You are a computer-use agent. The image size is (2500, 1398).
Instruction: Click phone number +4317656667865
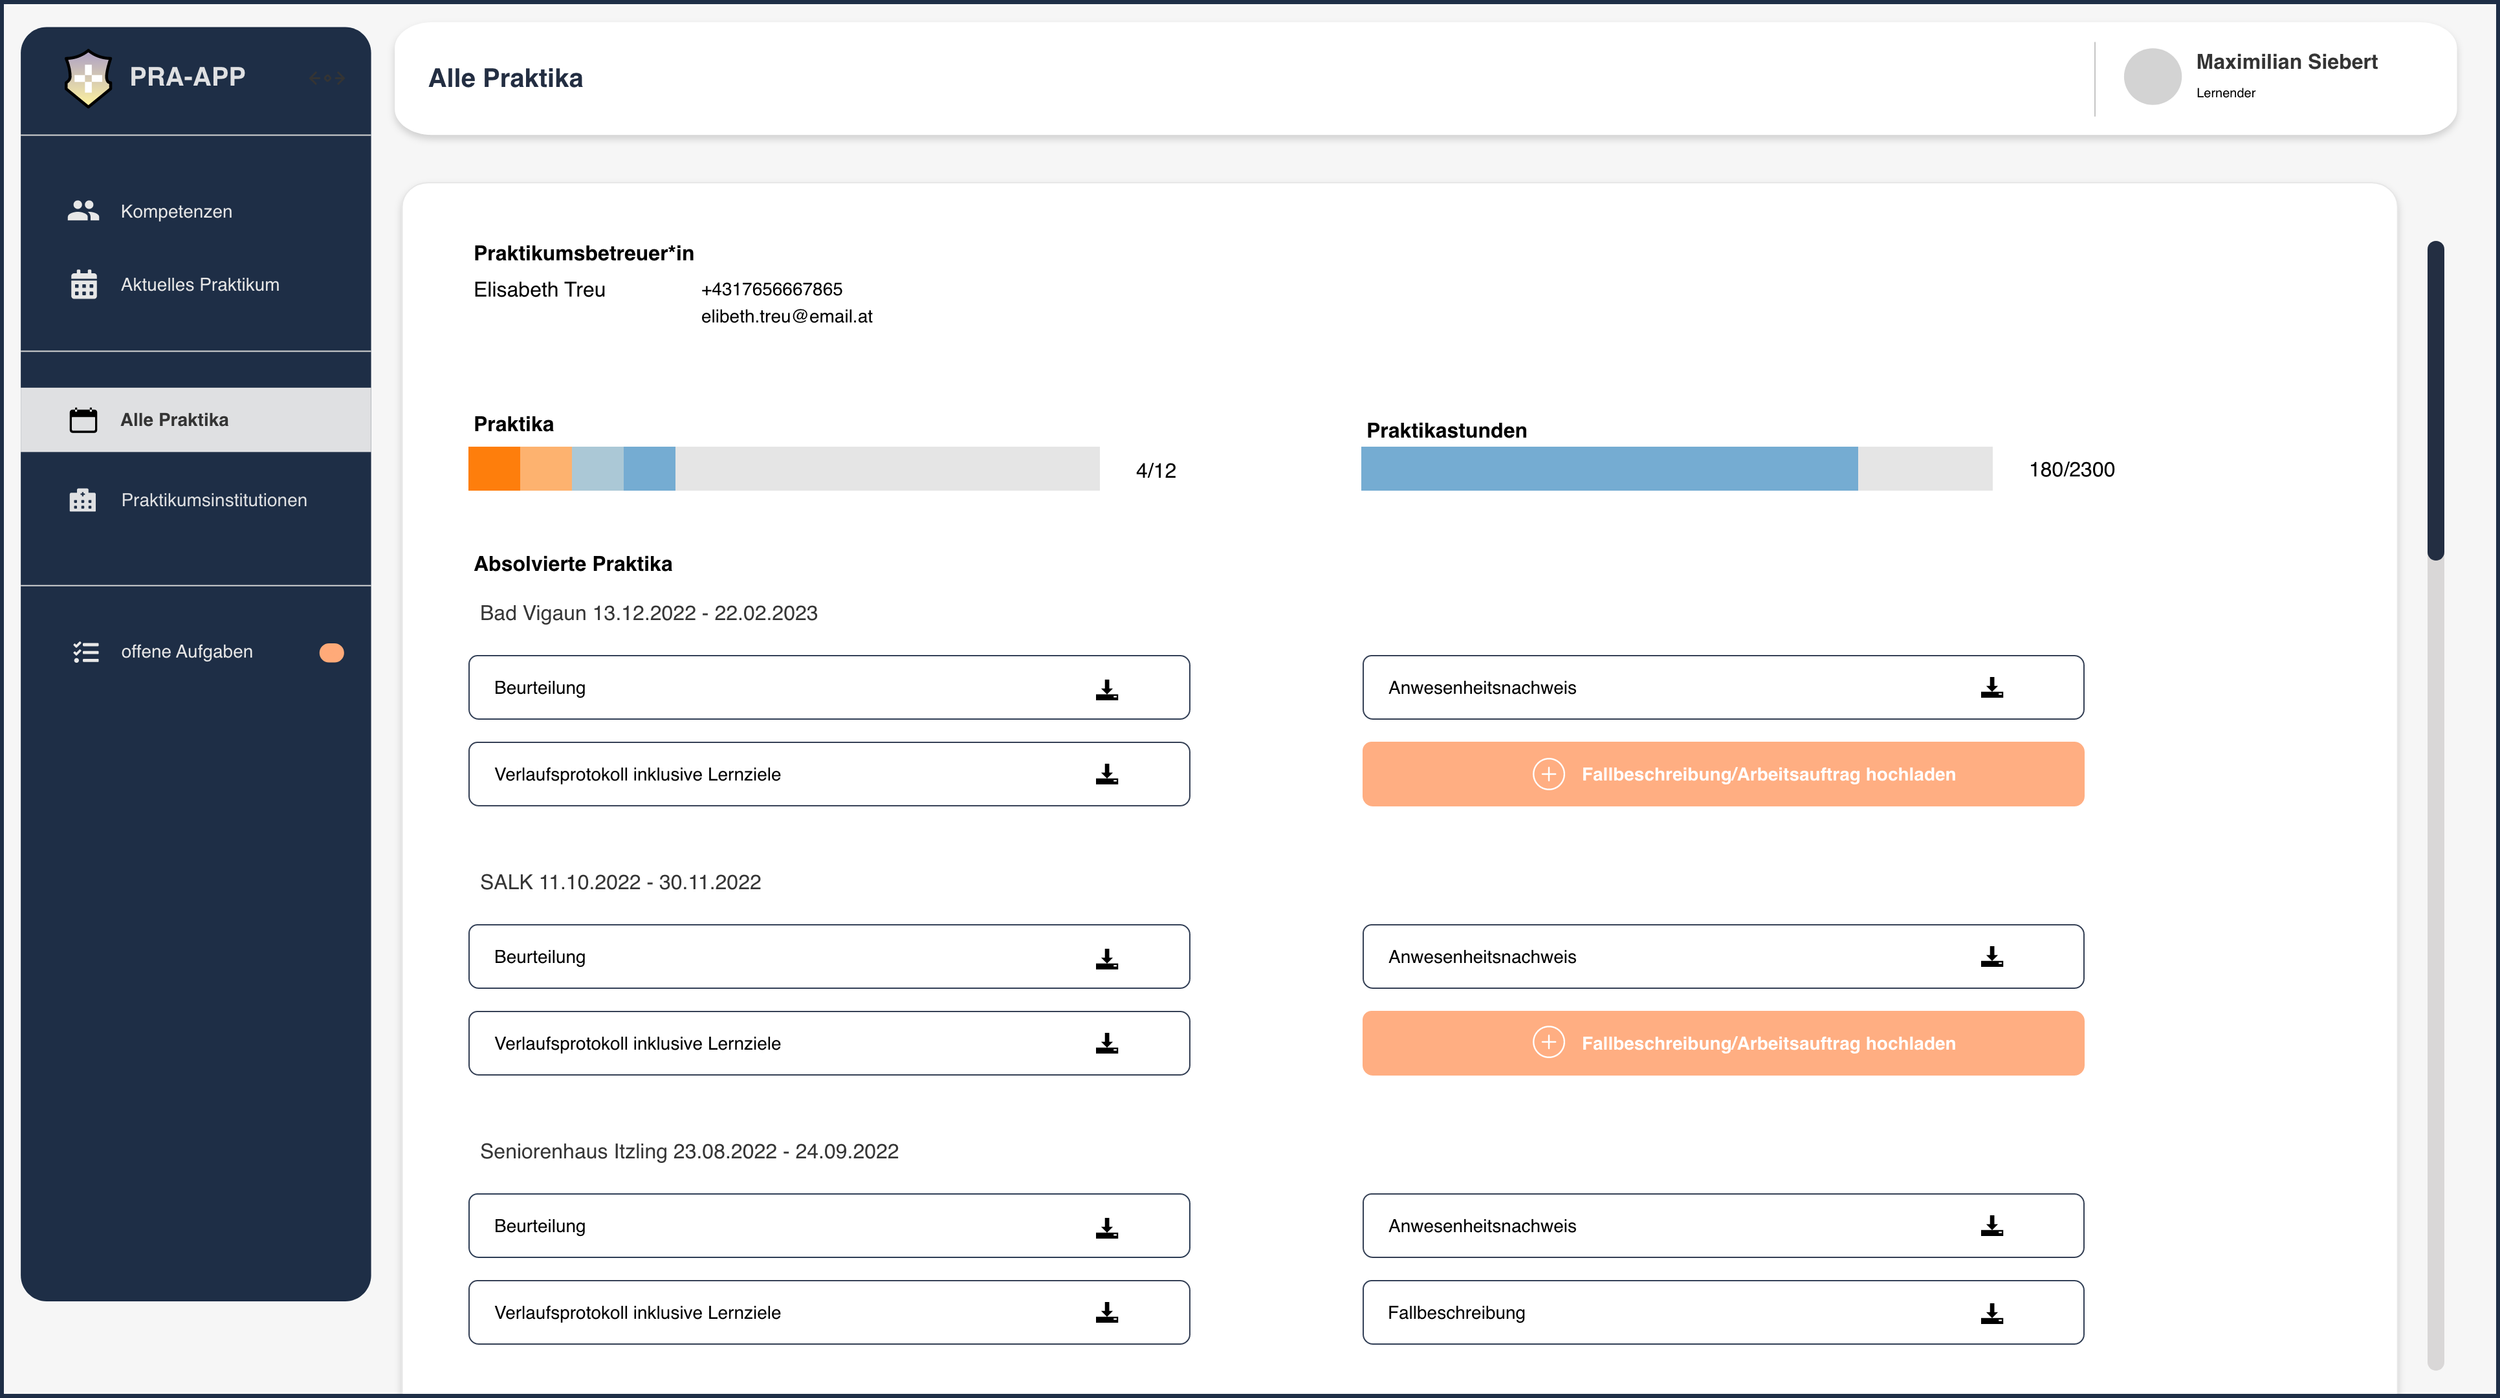(x=771, y=289)
